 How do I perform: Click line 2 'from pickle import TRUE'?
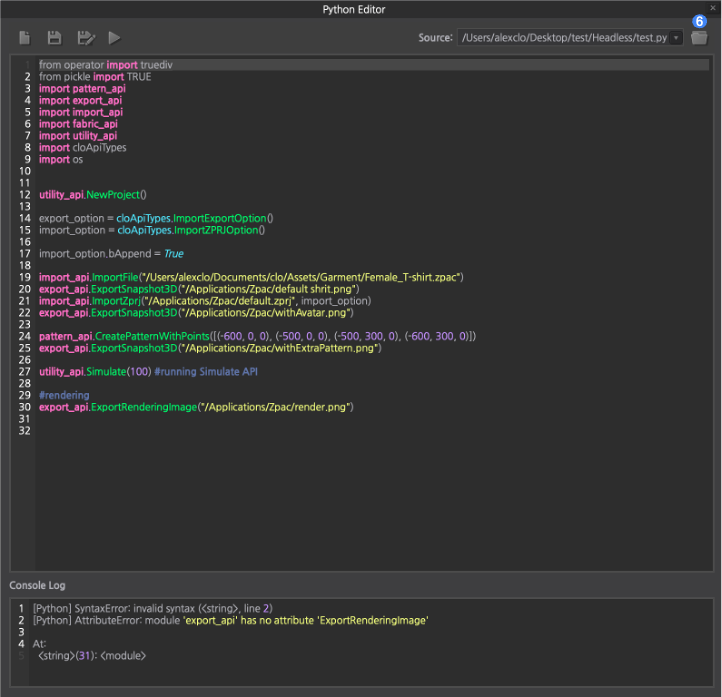(x=95, y=77)
